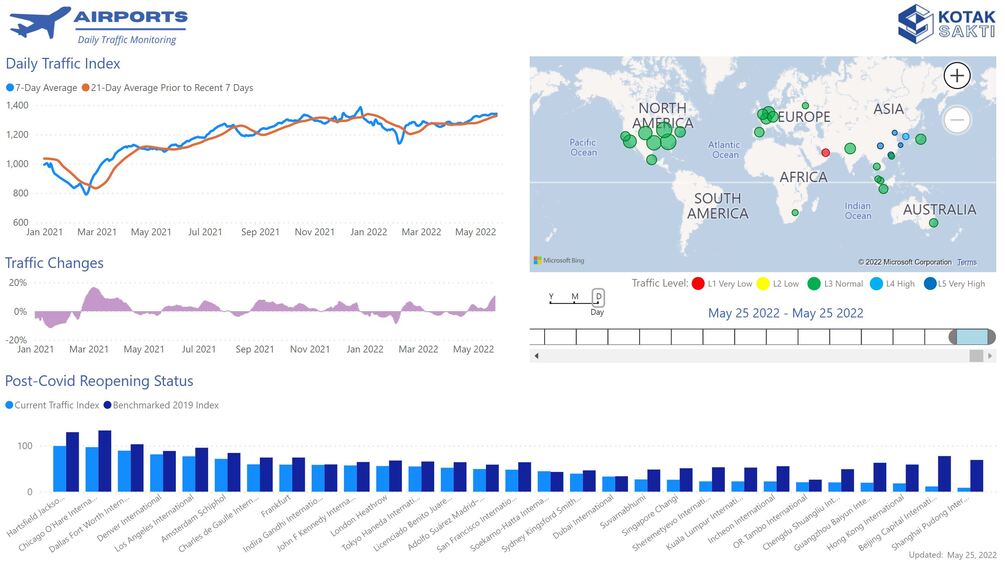This screenshot has height=566, width=1005.
Task: Click the Microsoft Bing logo on map
Action: pyautogui.click(x=559, y=260)
